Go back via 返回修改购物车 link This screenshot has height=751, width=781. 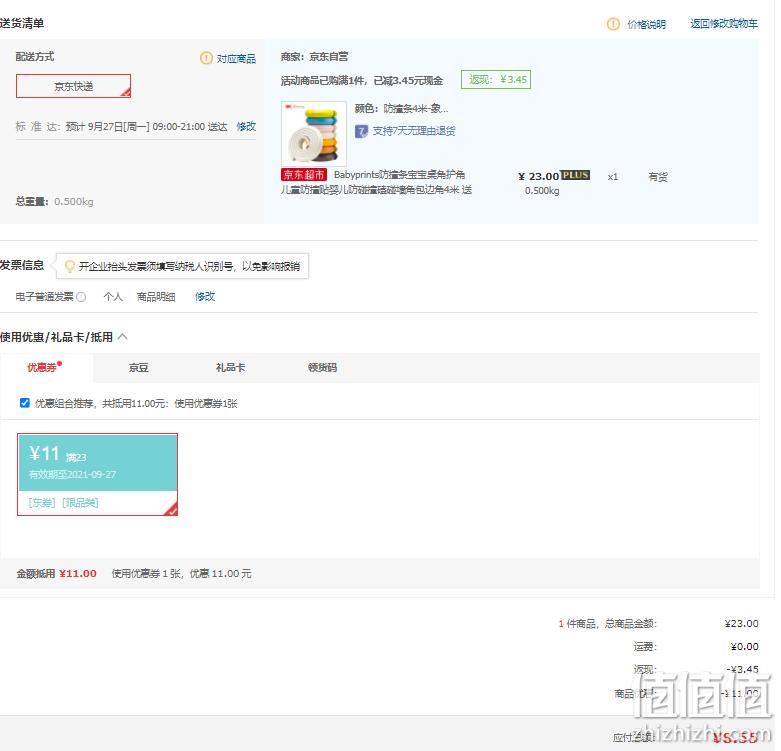pyautogui.click(x=724, y=23)
